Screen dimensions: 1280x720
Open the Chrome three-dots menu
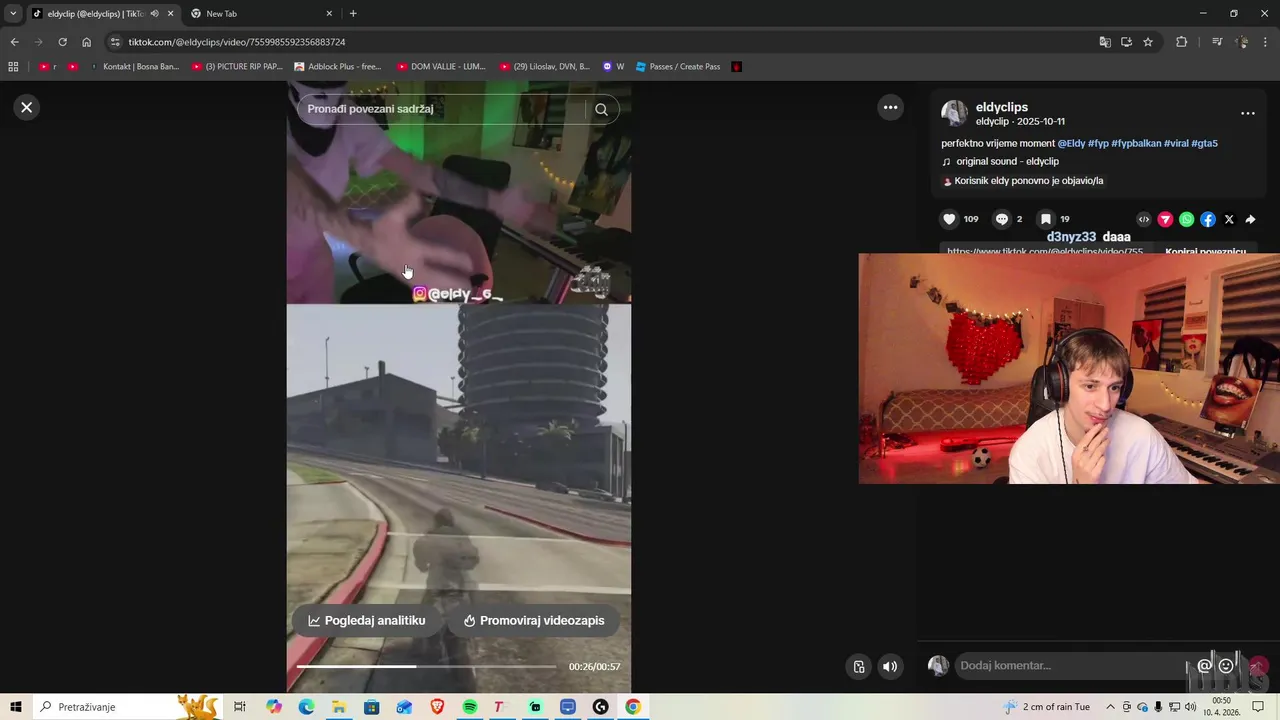[1266, 42]
